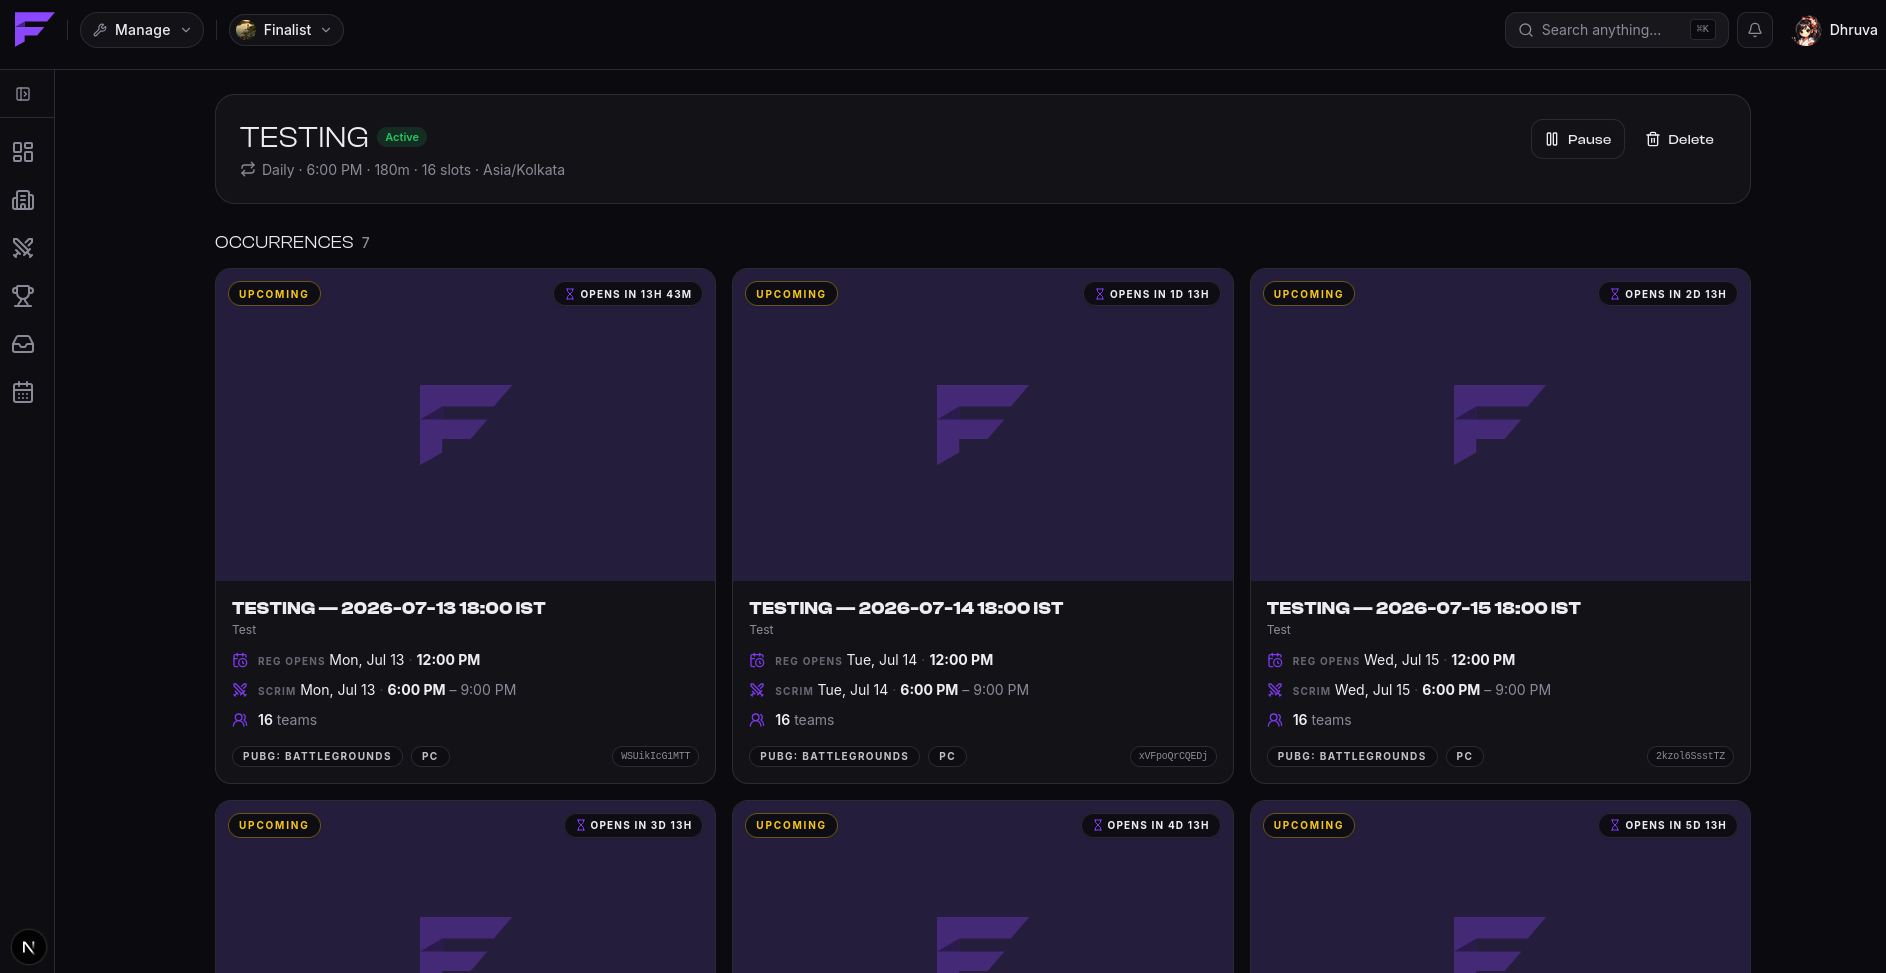The width and height of the screenshot is (1886, 973).
Task: Click scrim swords icon for Tue, Jul 14
Action: [x=757, y=690]
